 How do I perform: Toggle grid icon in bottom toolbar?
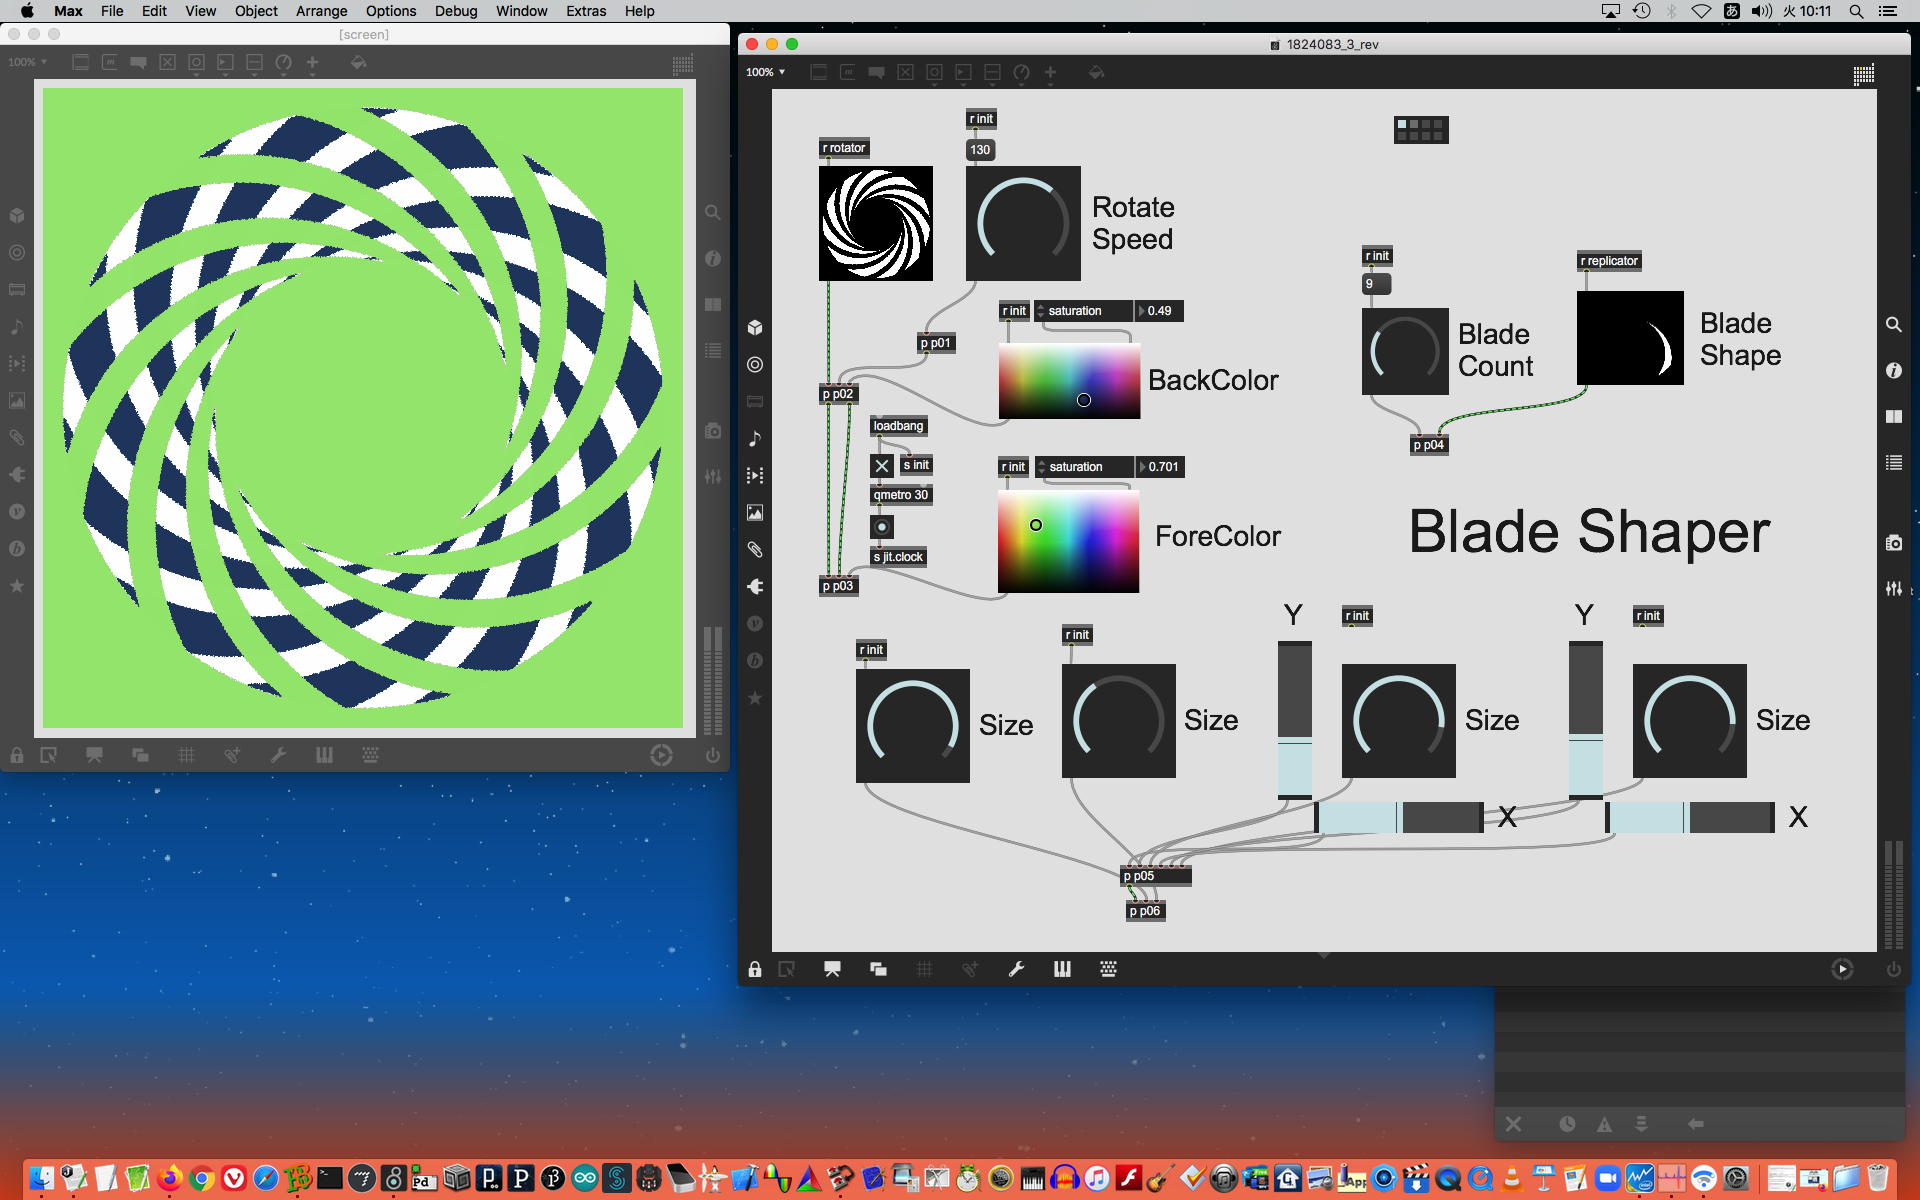tap(924, 969)
